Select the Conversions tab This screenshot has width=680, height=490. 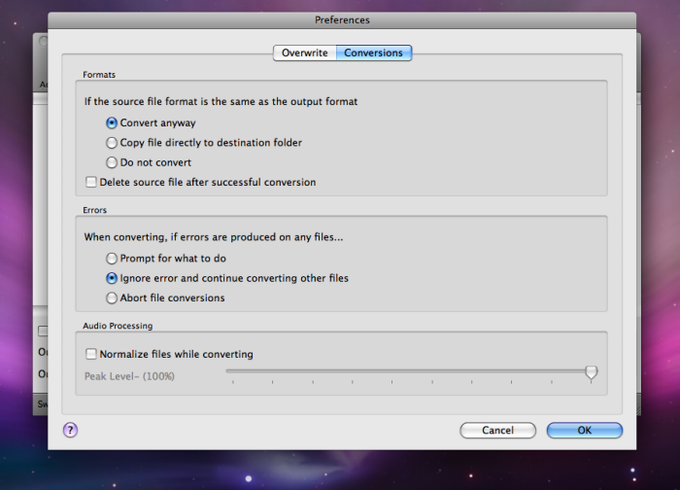point(373,53)
